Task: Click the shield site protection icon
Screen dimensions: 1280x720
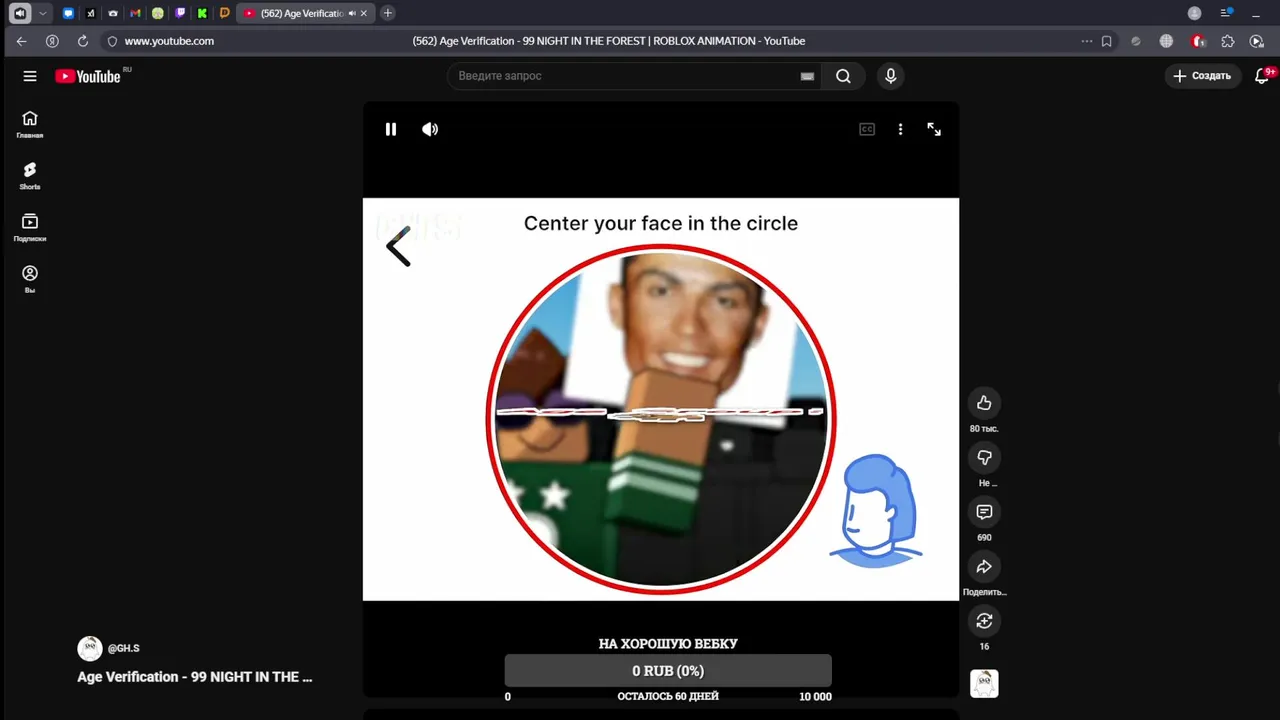Action: pos(112,41)
